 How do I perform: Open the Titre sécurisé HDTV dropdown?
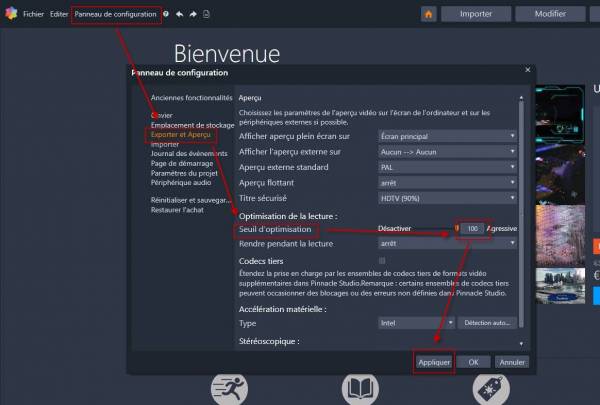point(447,199)
